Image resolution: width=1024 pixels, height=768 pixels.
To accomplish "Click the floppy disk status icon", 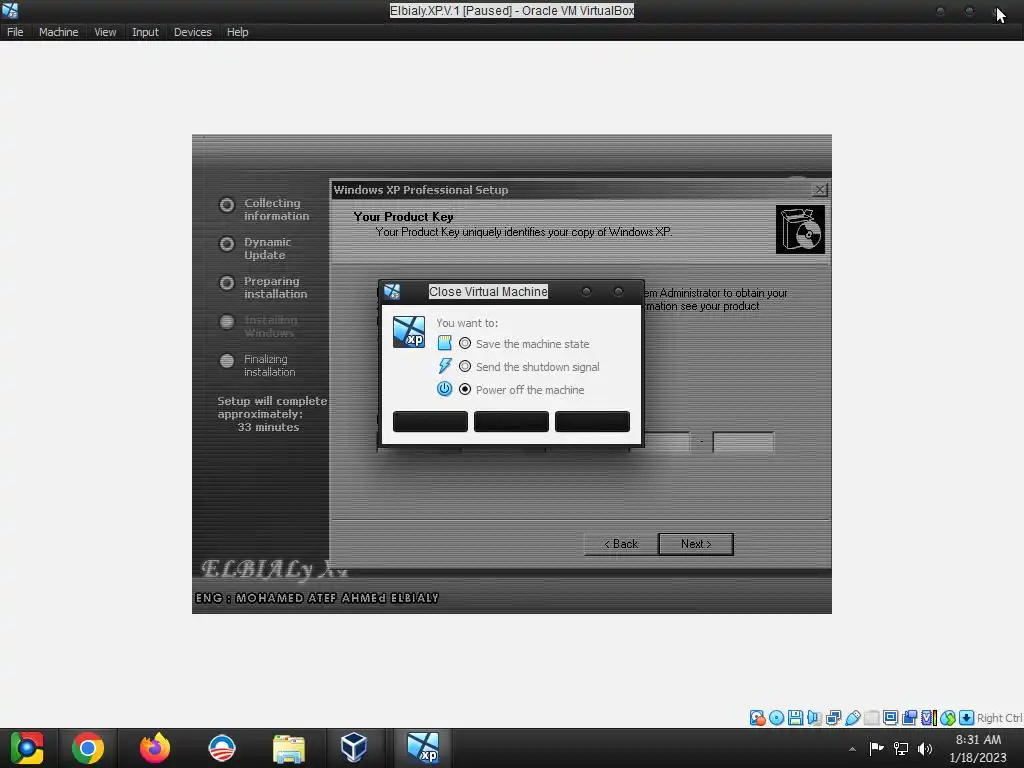I will (795, 718).
